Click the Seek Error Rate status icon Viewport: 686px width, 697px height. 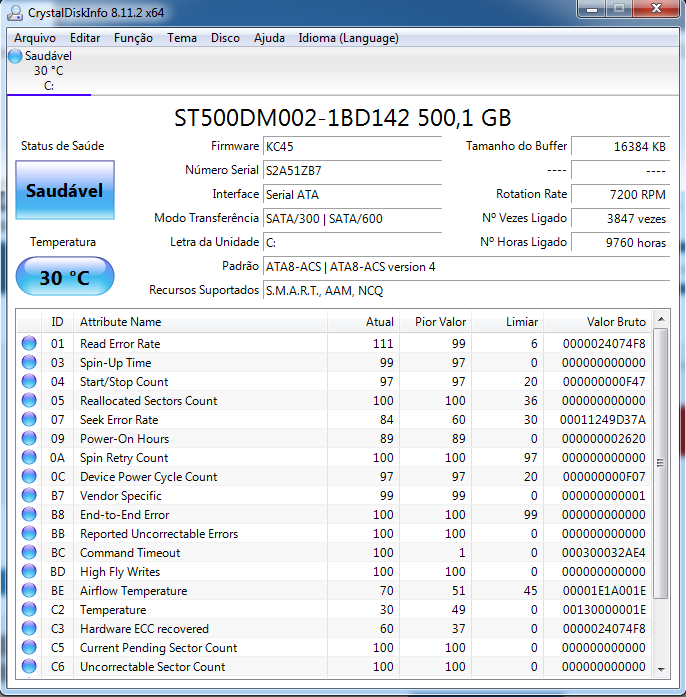coord(29,419)
